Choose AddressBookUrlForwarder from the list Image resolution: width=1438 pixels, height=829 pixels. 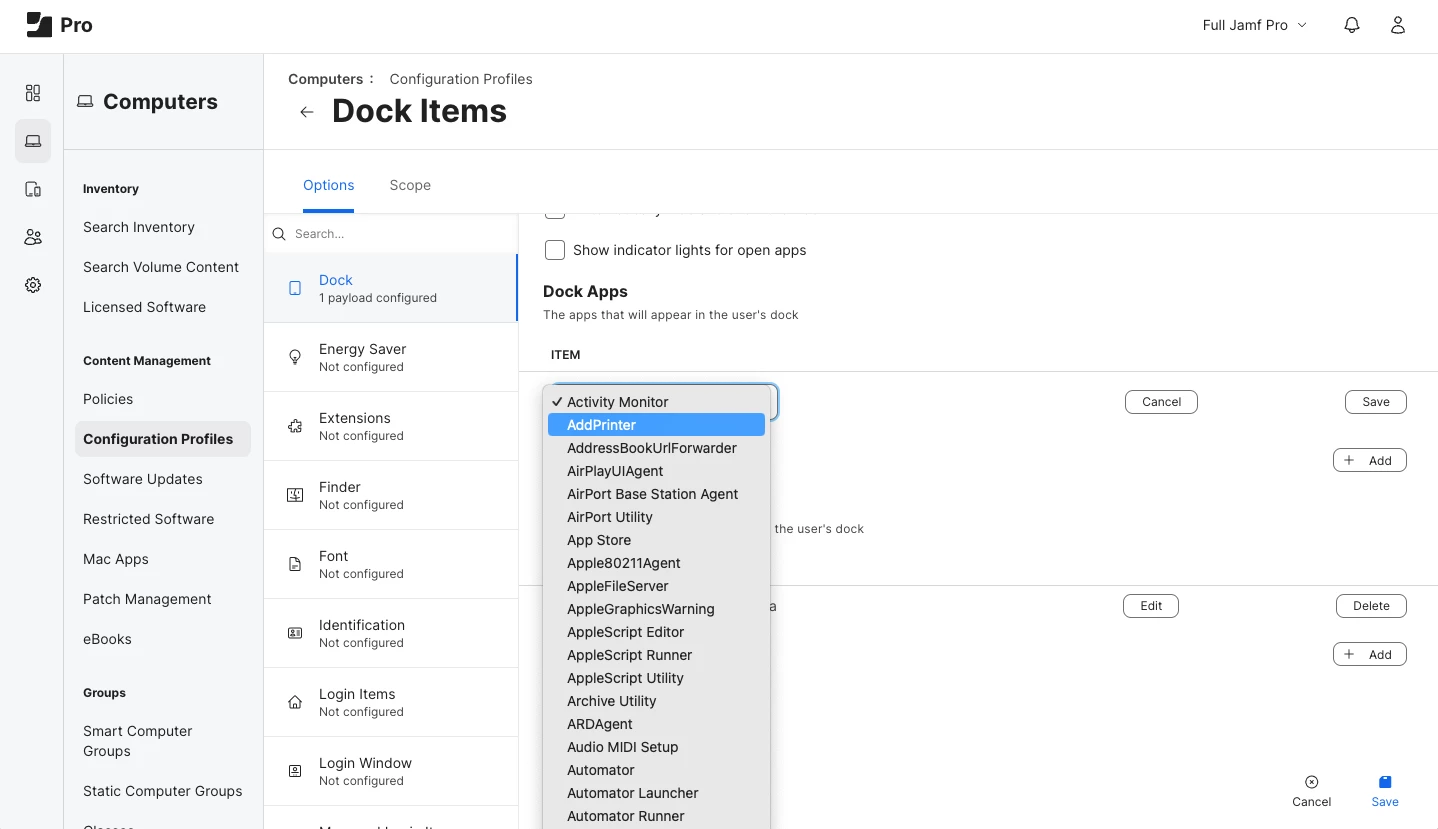click(x=656, y=448)
